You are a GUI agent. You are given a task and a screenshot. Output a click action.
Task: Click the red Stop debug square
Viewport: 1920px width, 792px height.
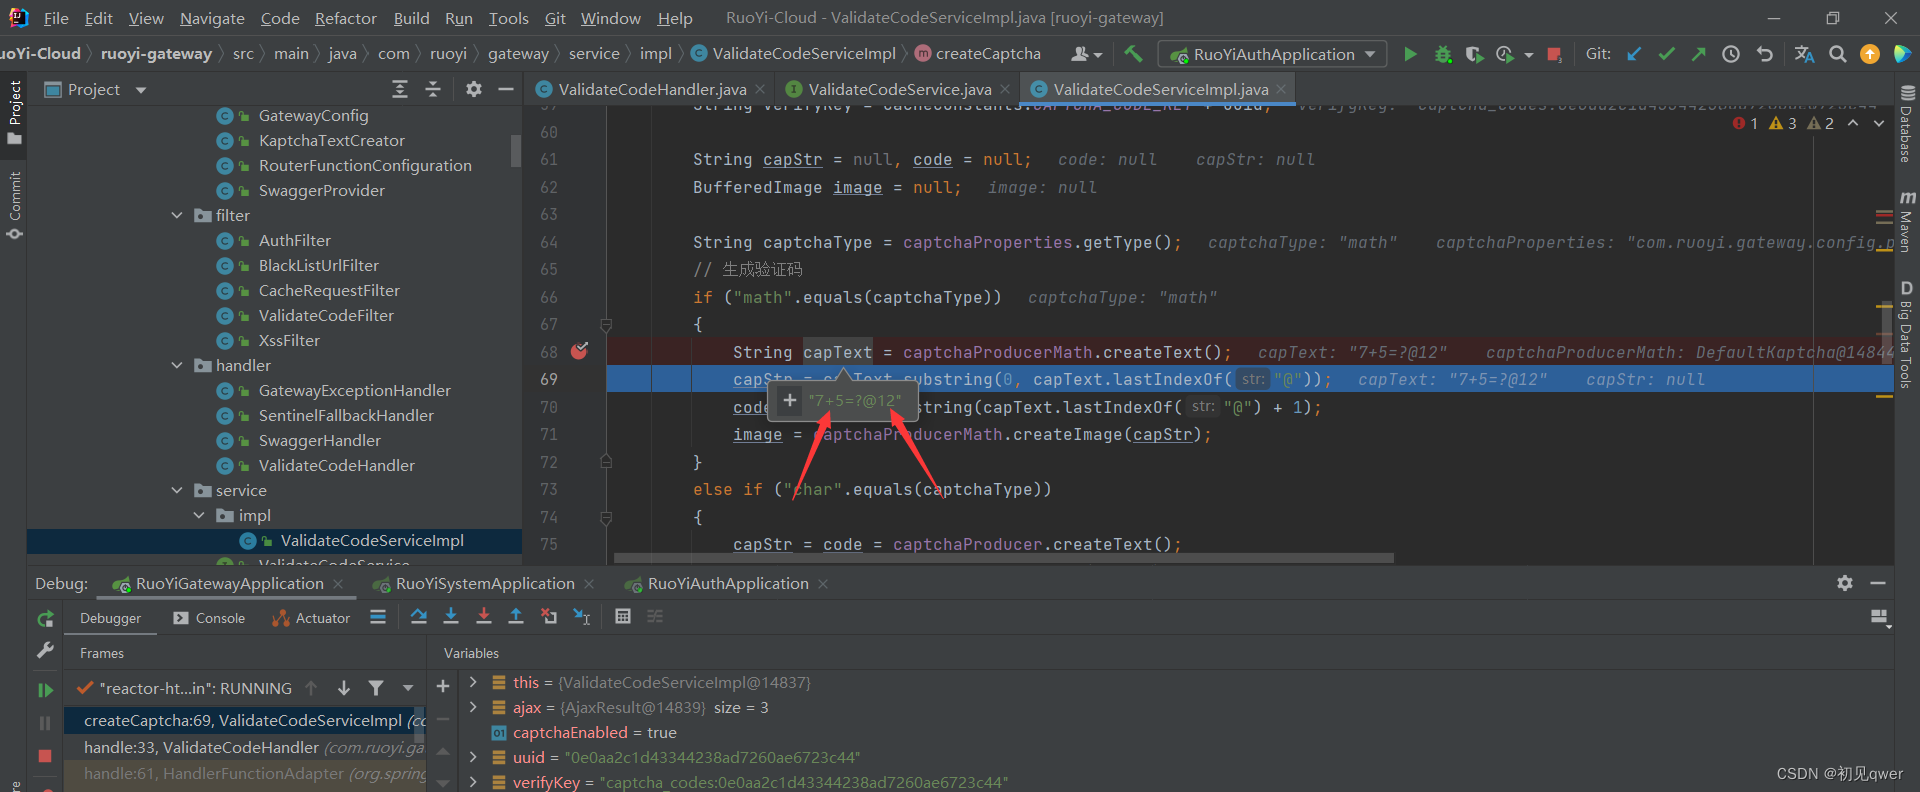(x=45, y=756)
